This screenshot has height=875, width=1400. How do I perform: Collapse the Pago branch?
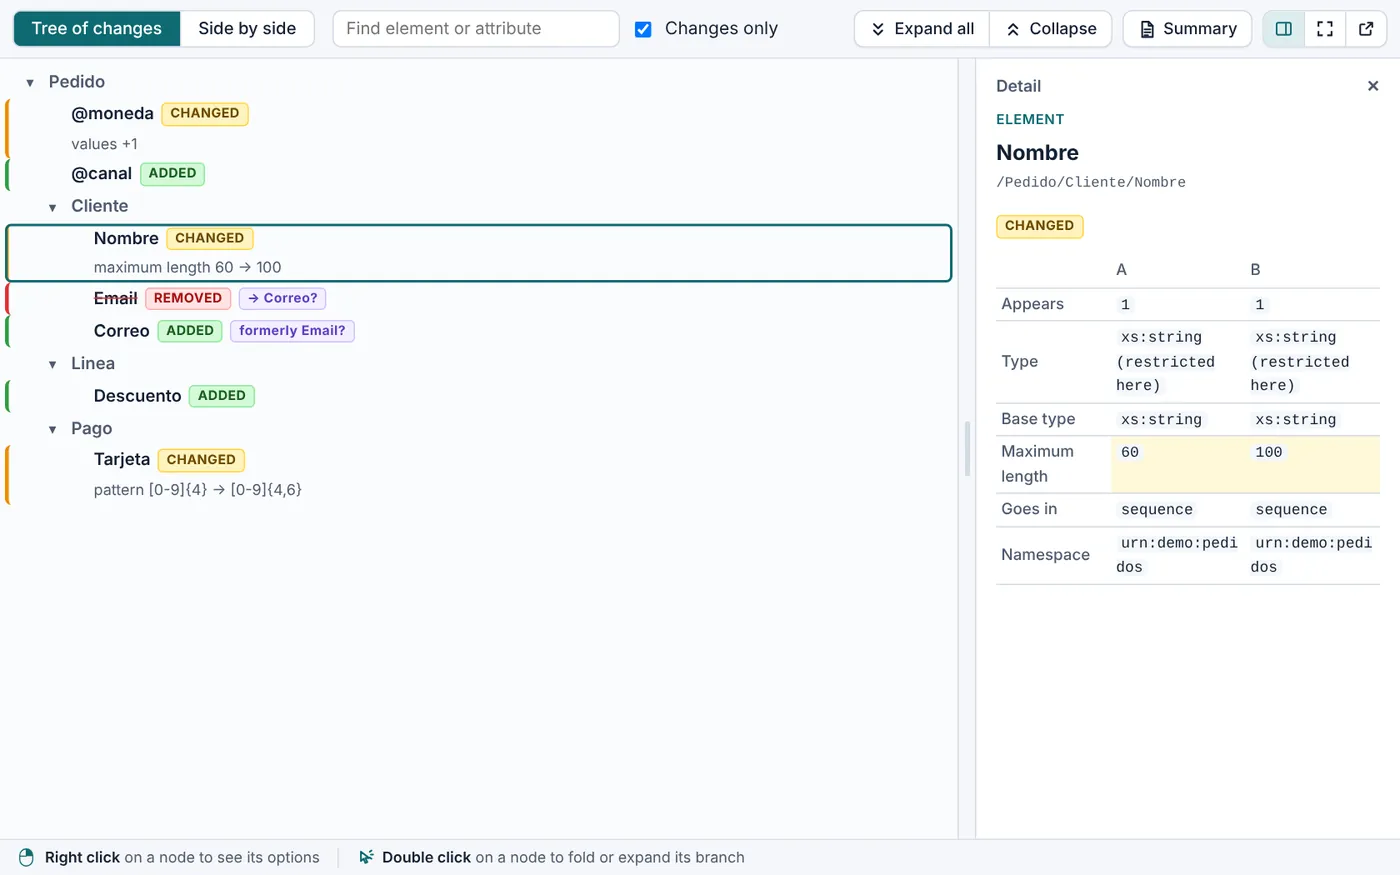point(53,429)
